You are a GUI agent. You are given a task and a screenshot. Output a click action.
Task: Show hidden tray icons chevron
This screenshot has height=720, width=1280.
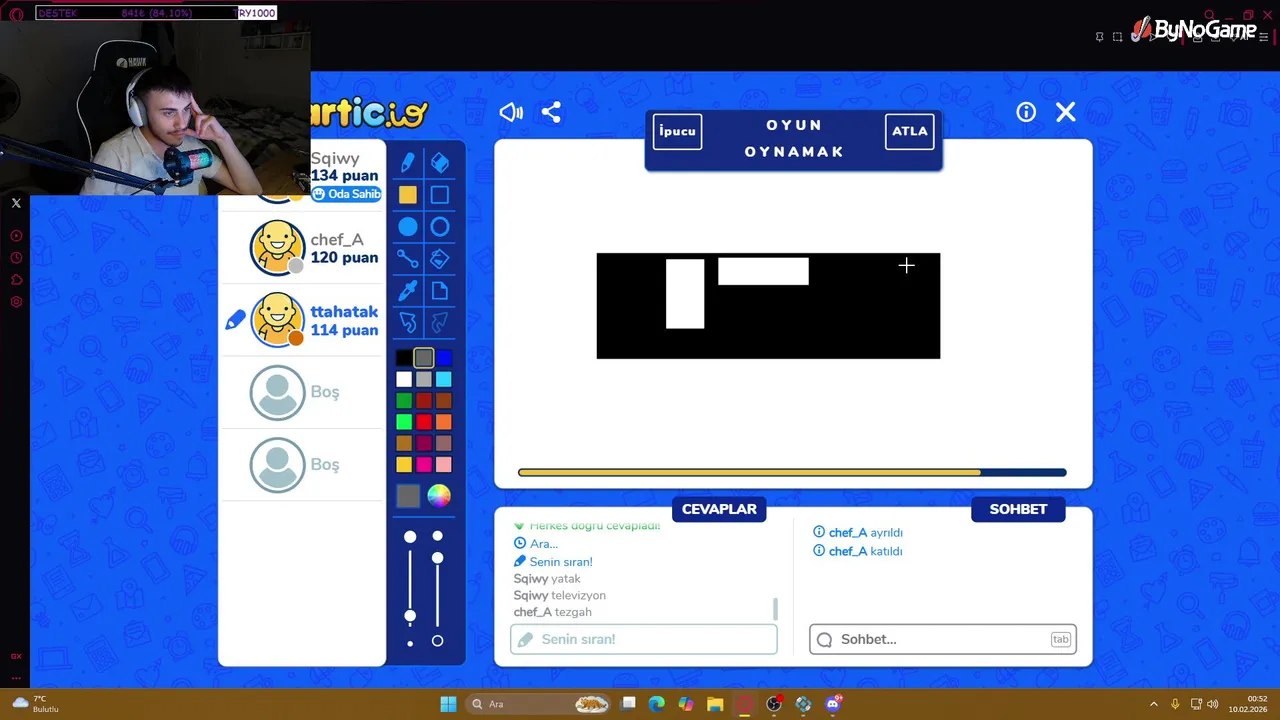(x=1153, y=704)
